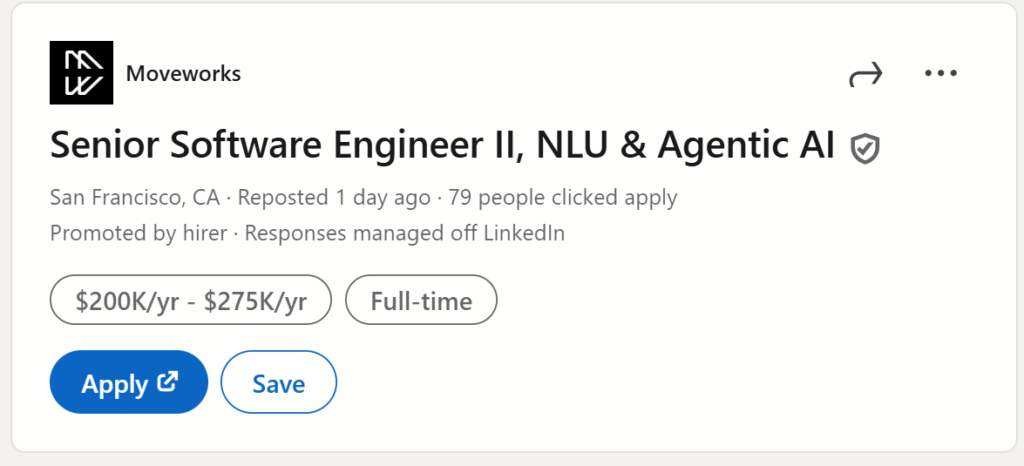Click the 'Reposted 1 day ago' text

(x=334, y=198)
